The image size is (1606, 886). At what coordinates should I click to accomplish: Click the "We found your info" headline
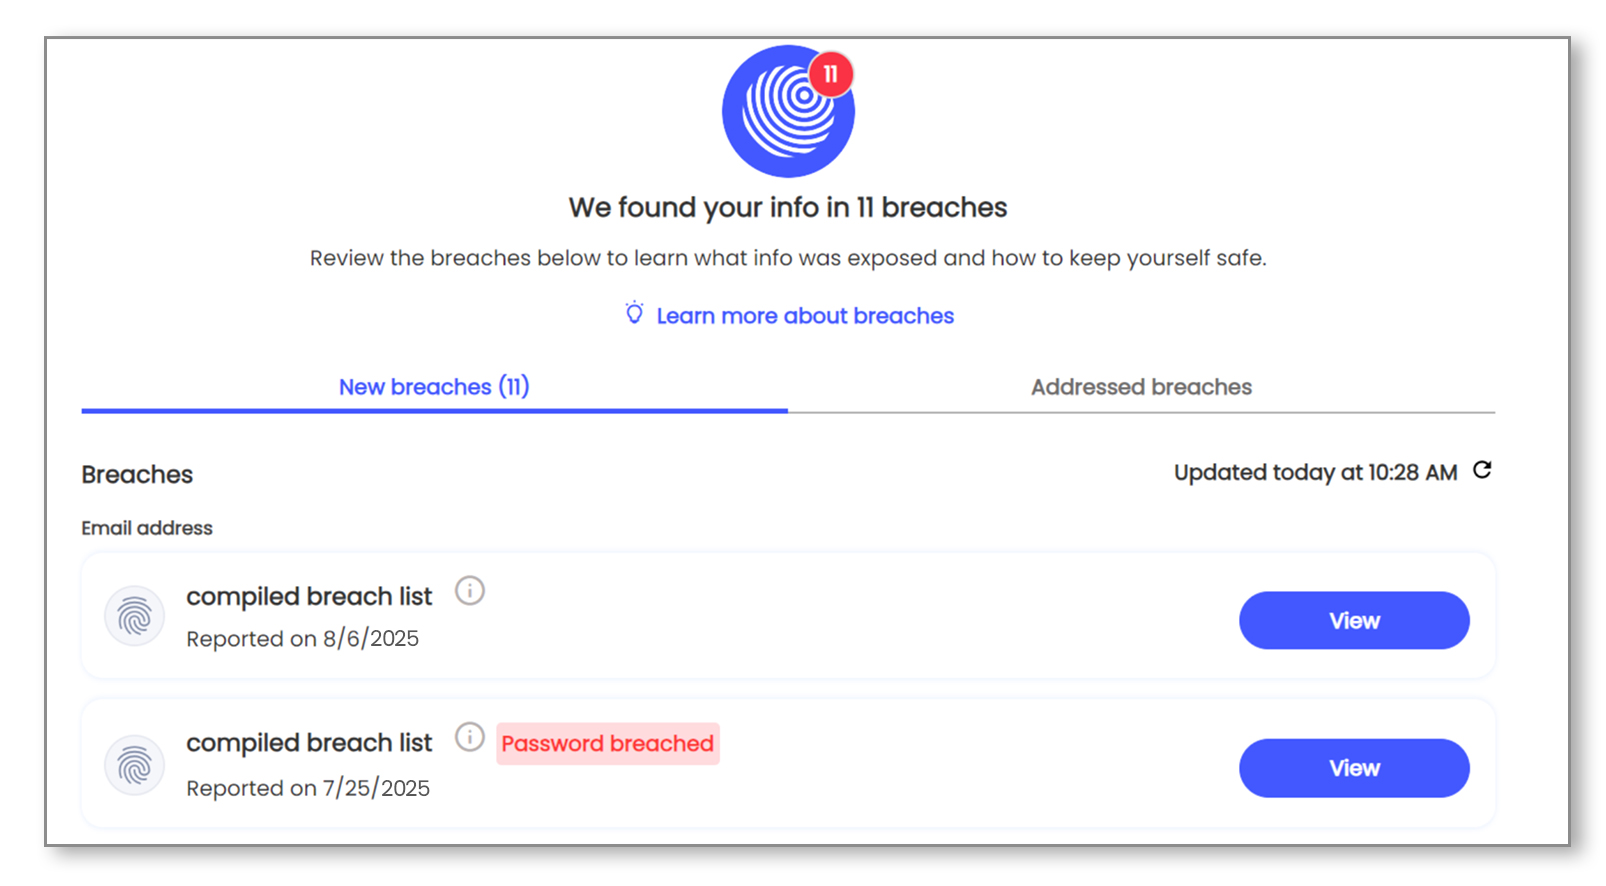coord(788,207)
